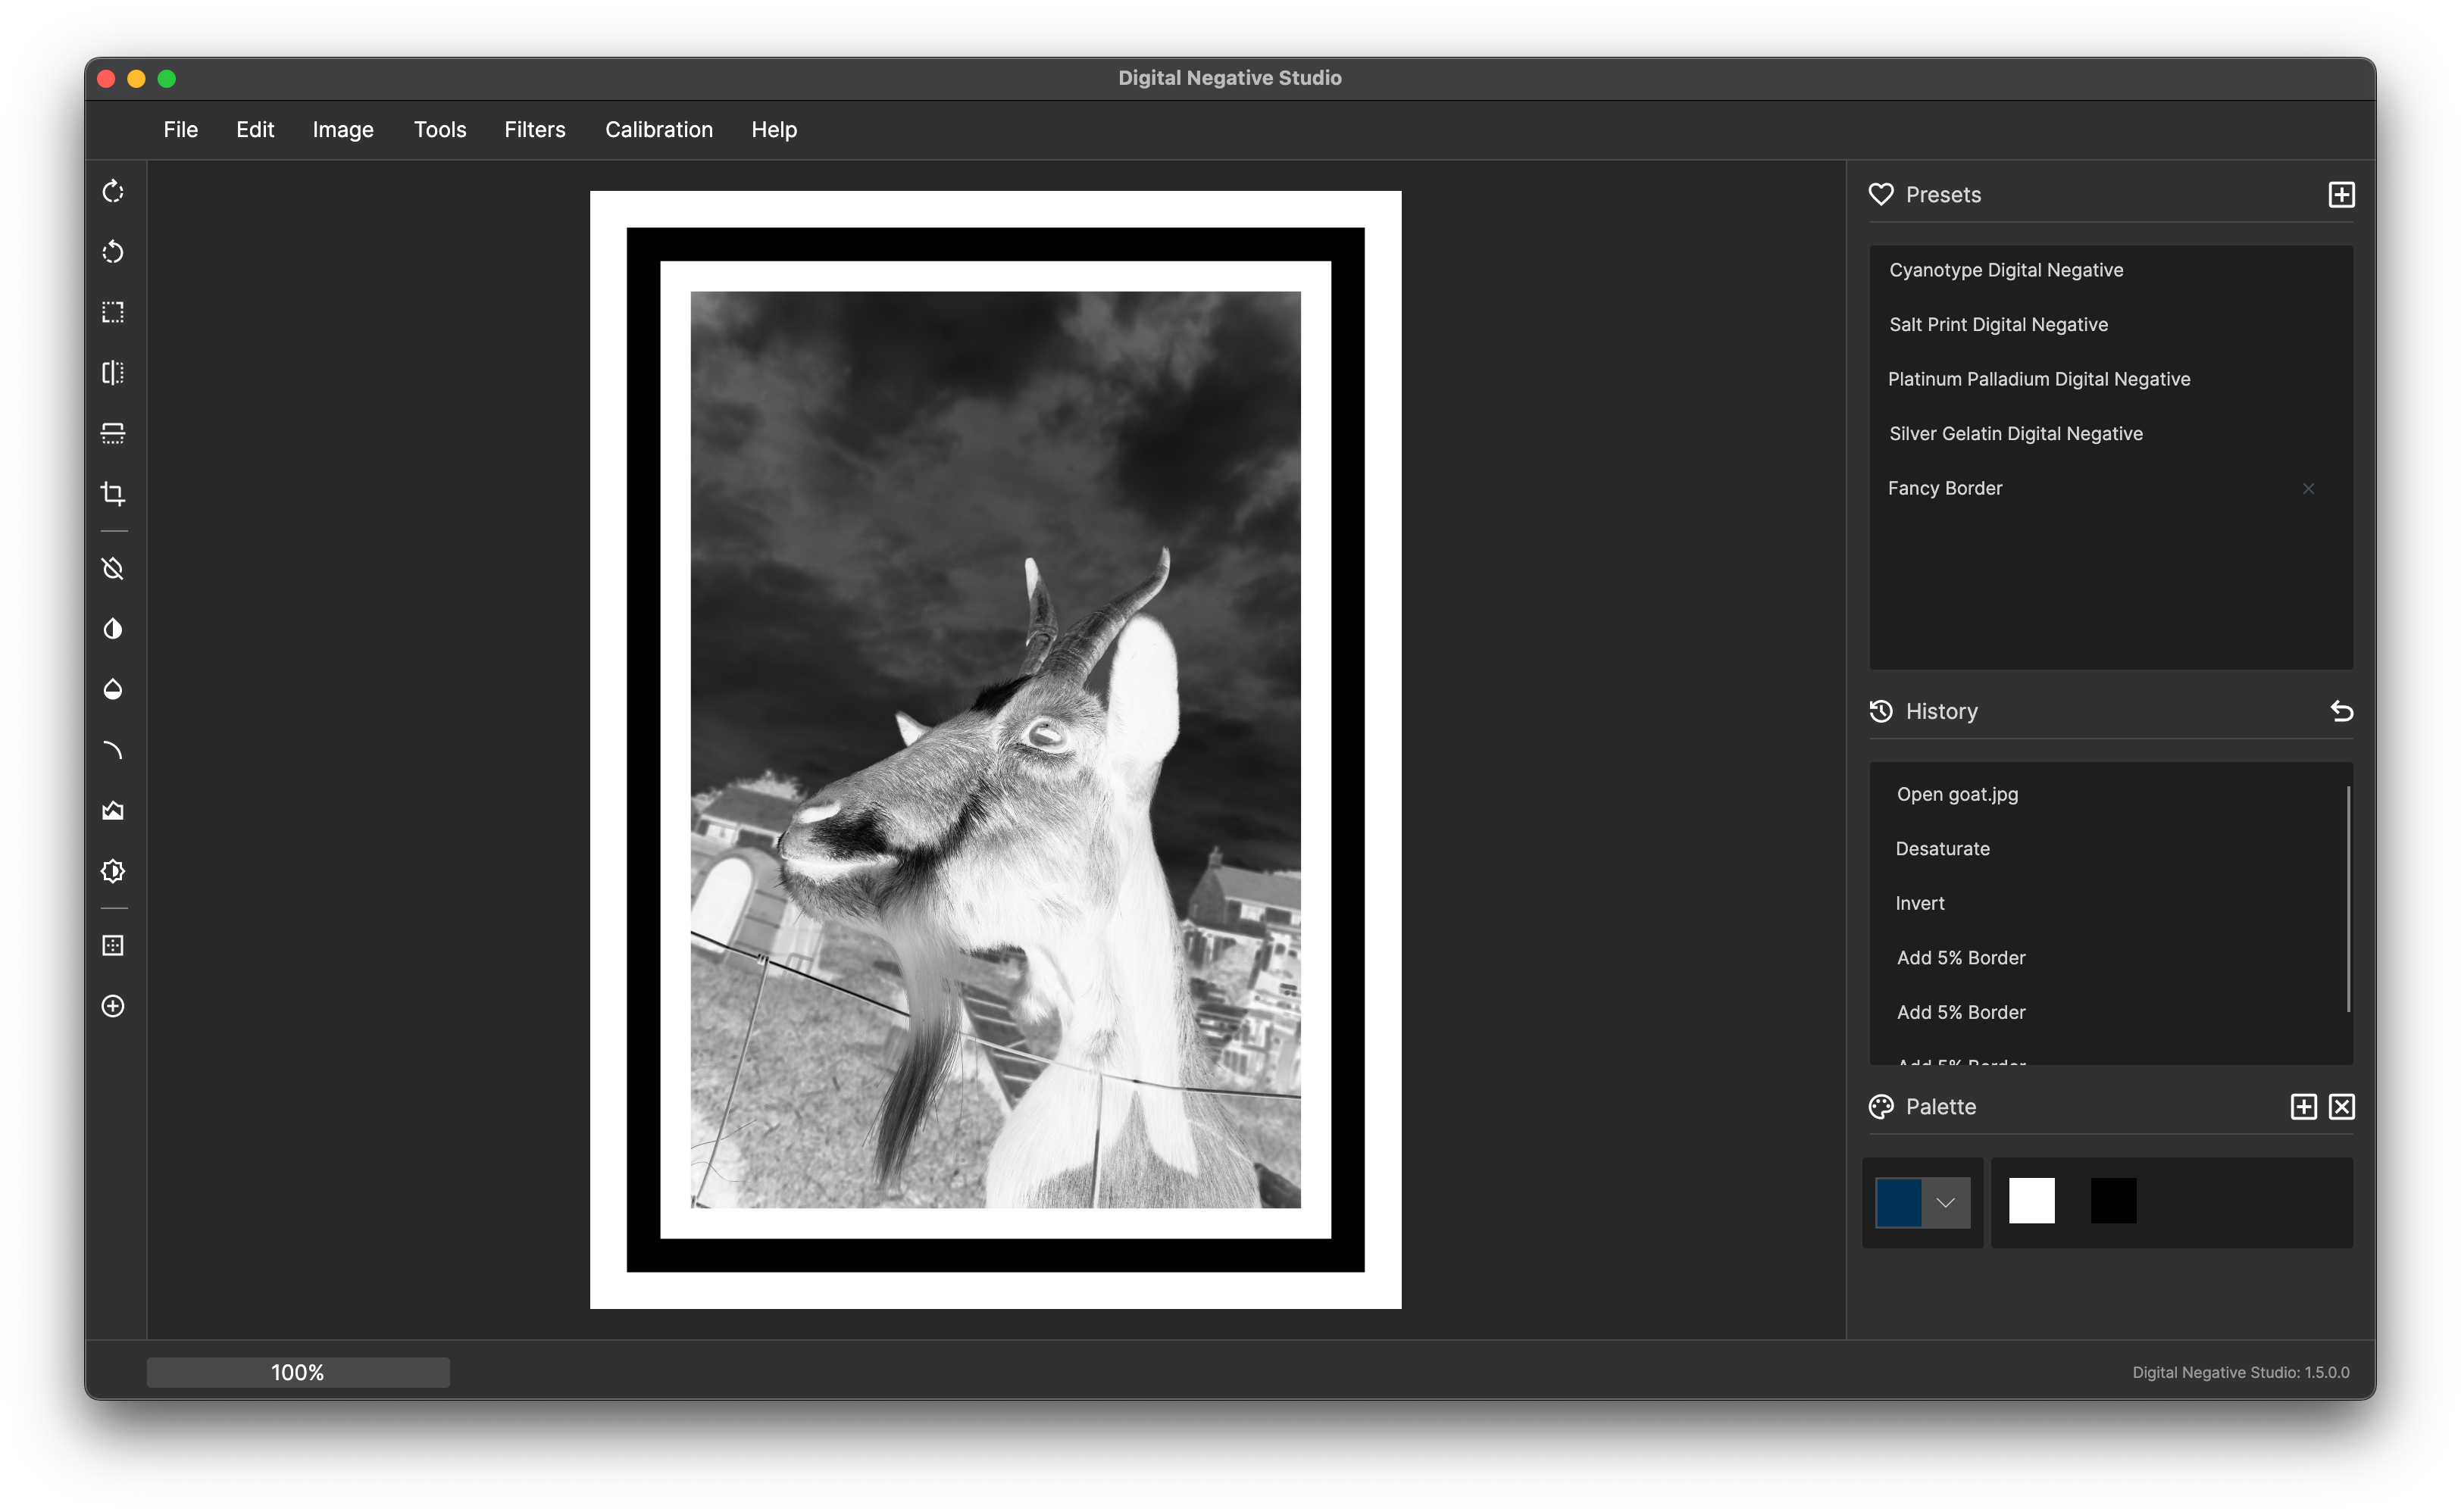Apply the Cyanotype Digital Negative preset

pyautogui.click(x=2005, y=269)
